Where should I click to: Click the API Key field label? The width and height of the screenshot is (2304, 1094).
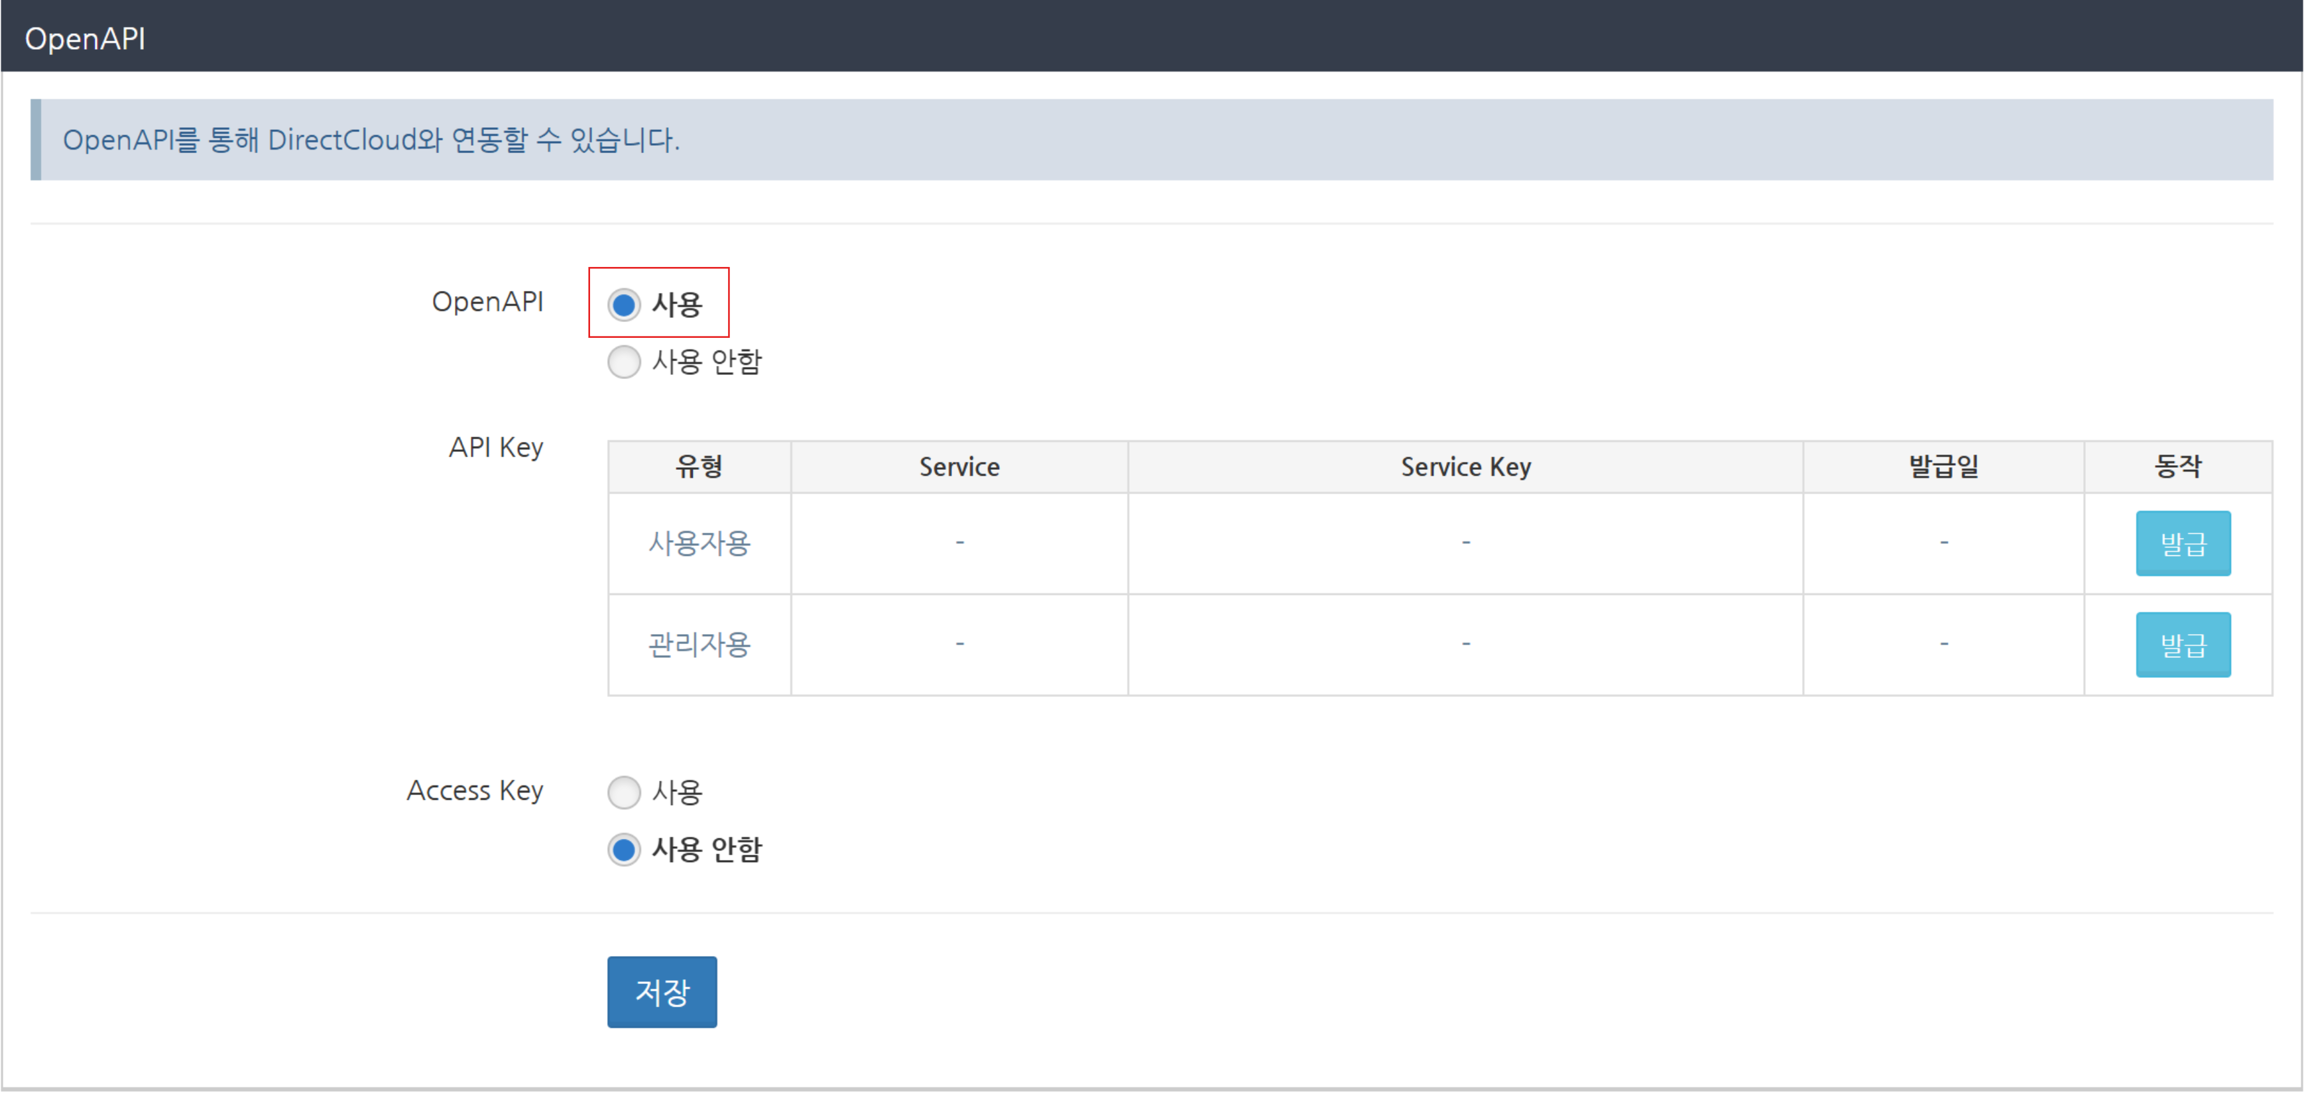pos(495,447)
